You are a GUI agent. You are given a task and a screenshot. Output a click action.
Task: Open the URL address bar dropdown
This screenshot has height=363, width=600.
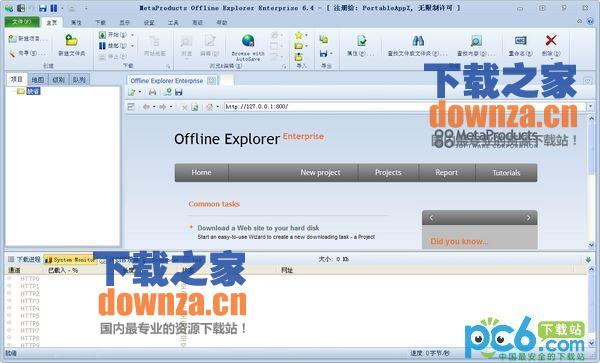[590, 107]
